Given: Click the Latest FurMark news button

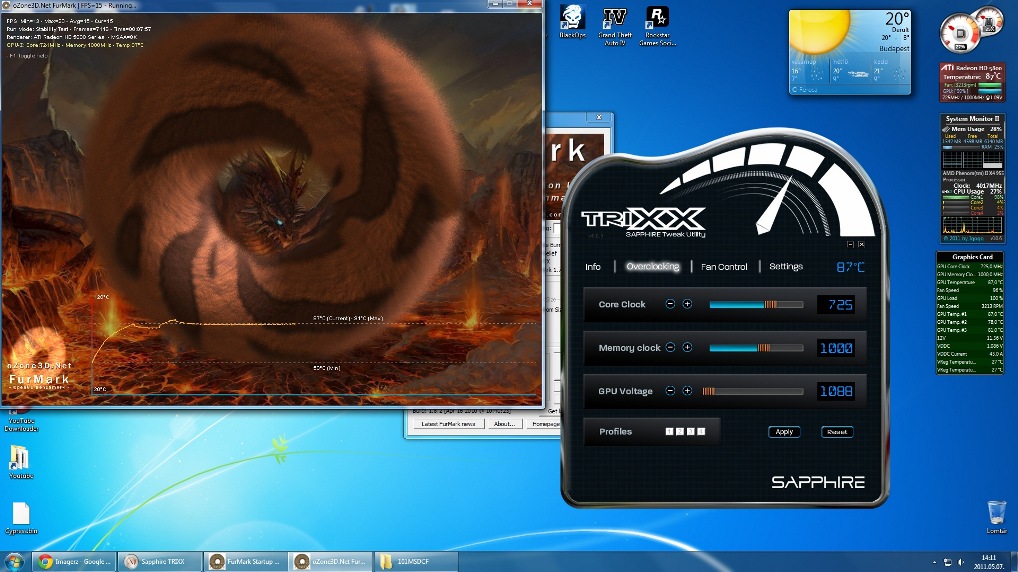Looking at the screenshot, I should 448,424.
